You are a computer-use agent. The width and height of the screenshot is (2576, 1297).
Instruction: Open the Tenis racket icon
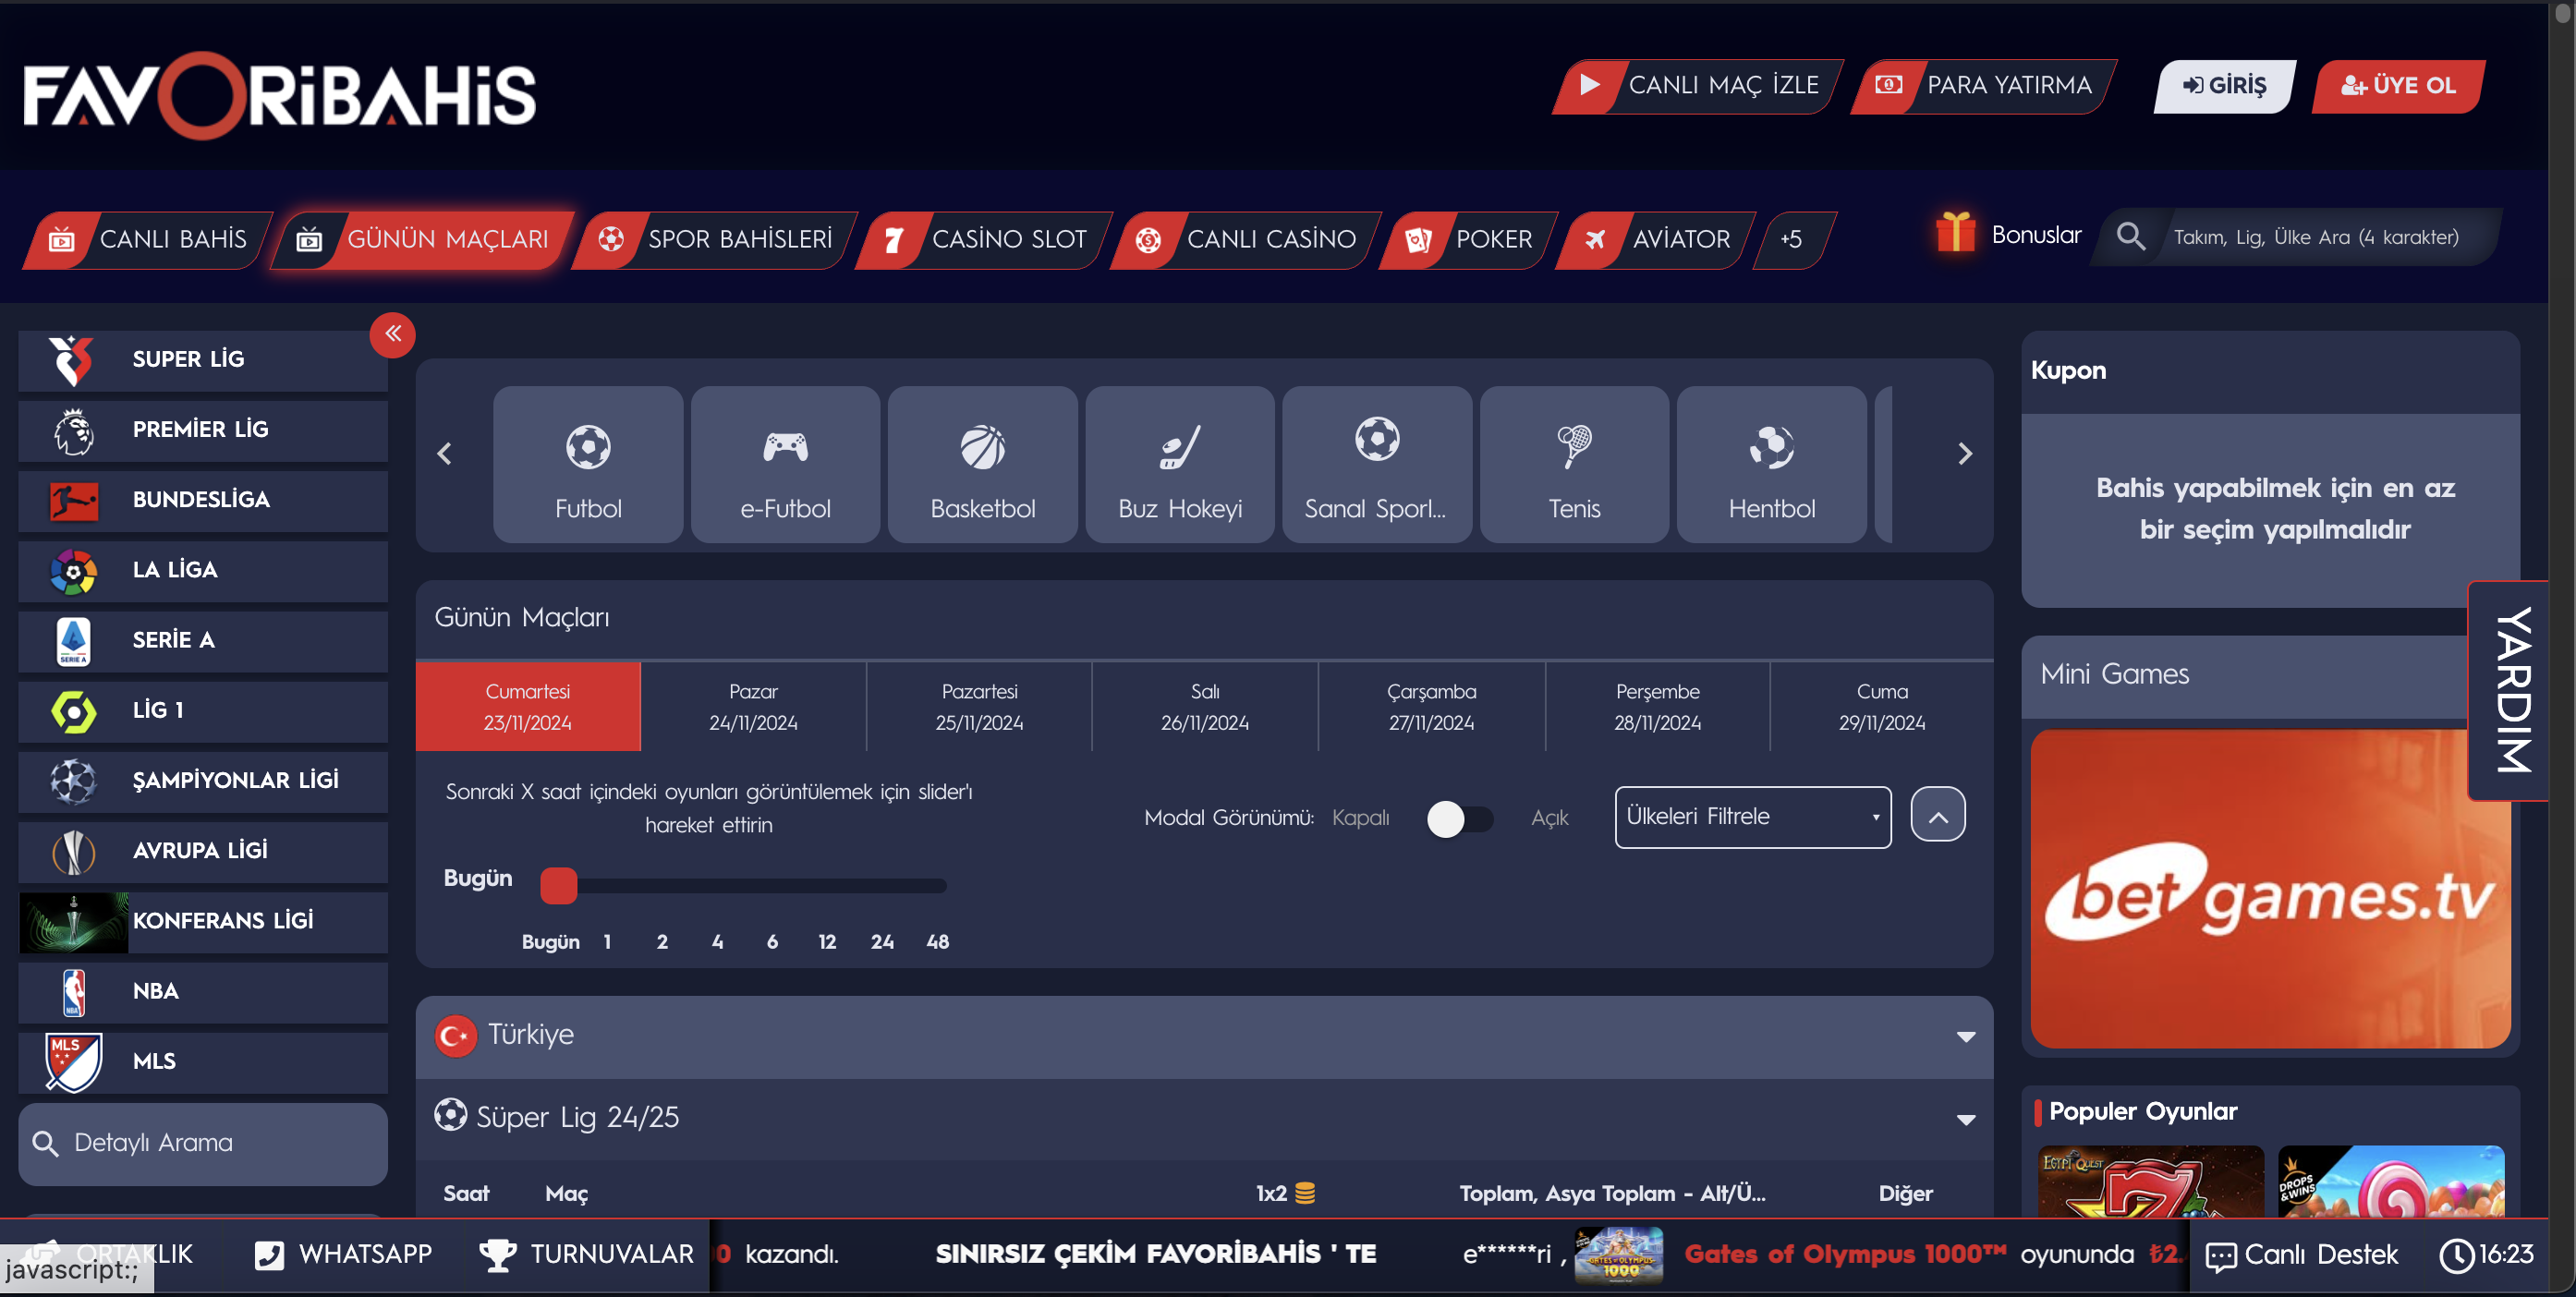(x=1574, y=447)
